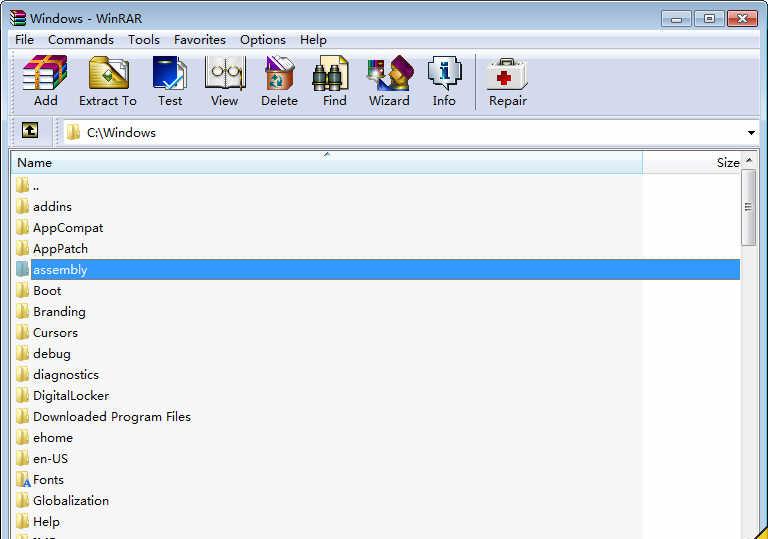Click the WinRAR title bar logo
This screenshot has height=539, width=768.
click(18, 18)
